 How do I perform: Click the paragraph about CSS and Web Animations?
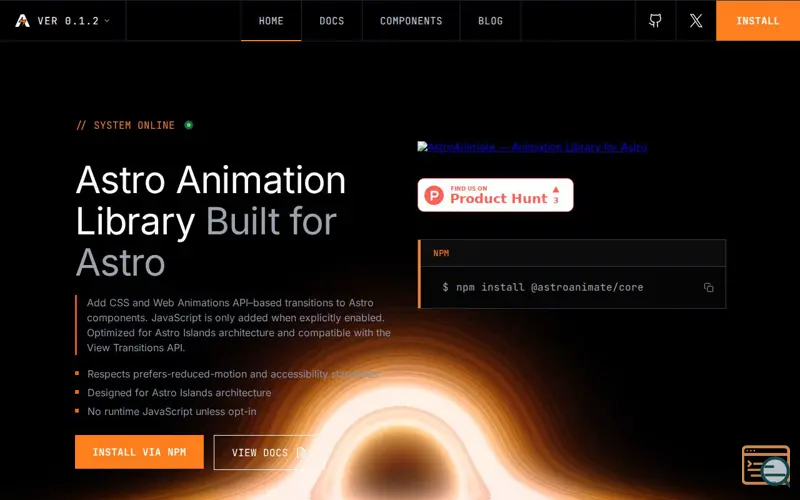click(238, 325)
